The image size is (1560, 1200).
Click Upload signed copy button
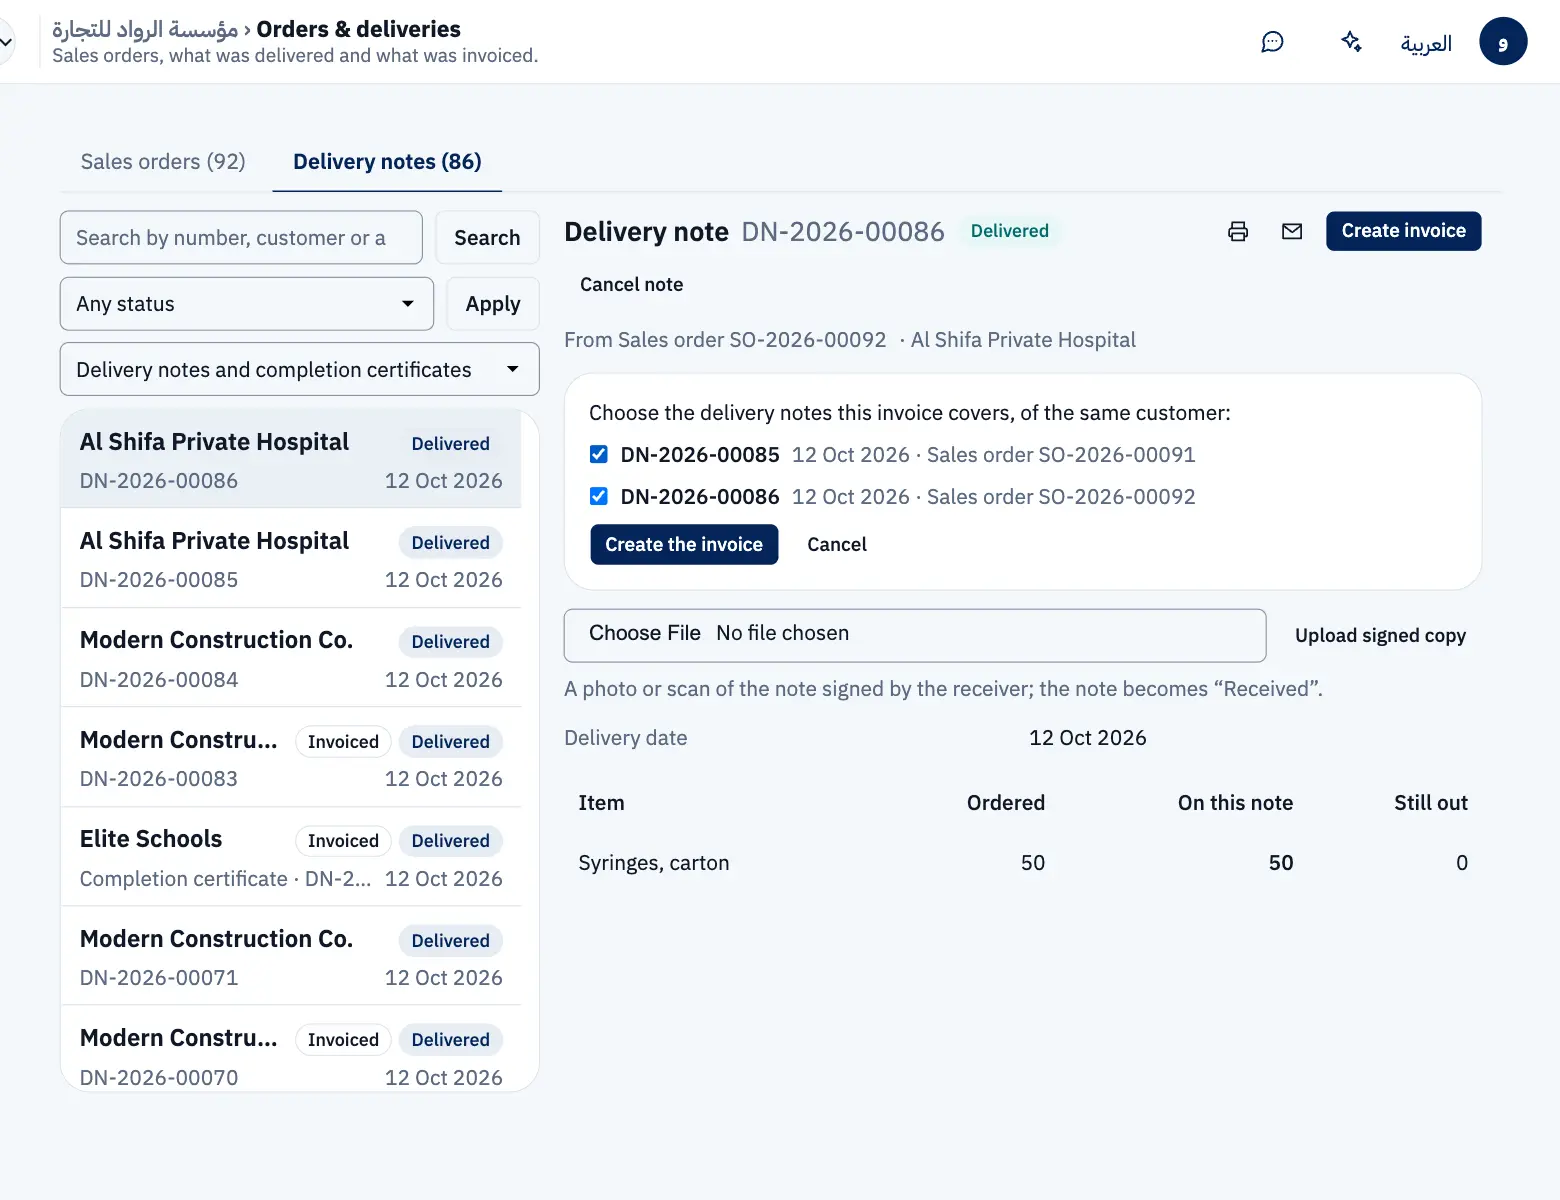1380,636
